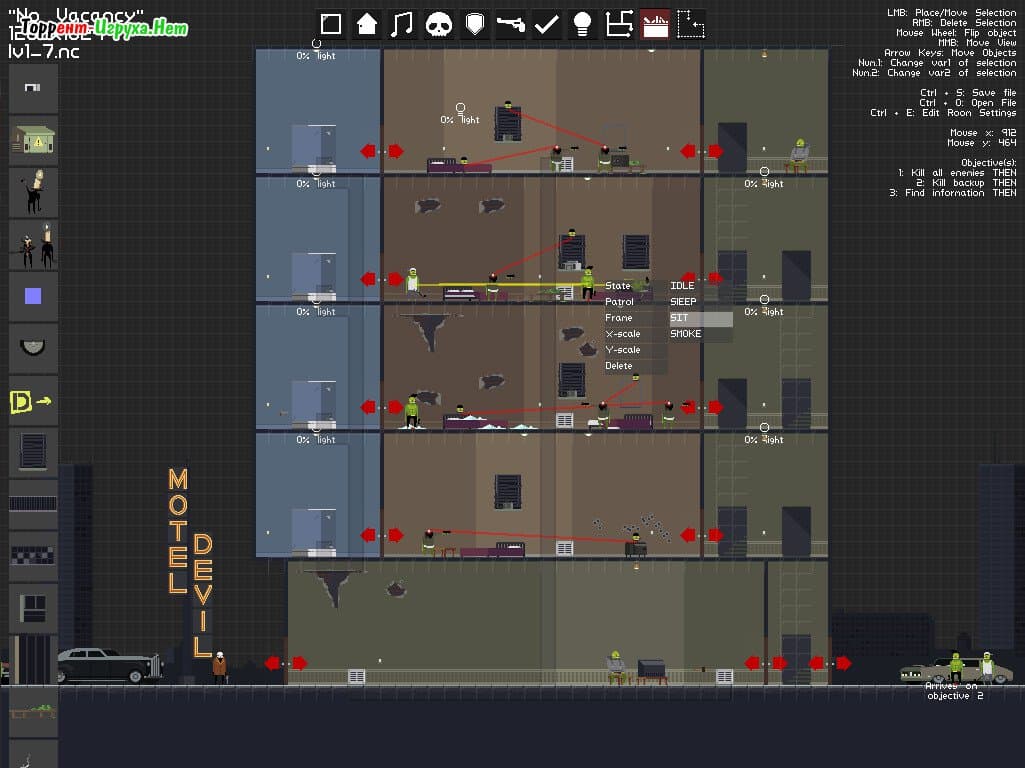Select the house icon in top toolbar

click(367, 24)
